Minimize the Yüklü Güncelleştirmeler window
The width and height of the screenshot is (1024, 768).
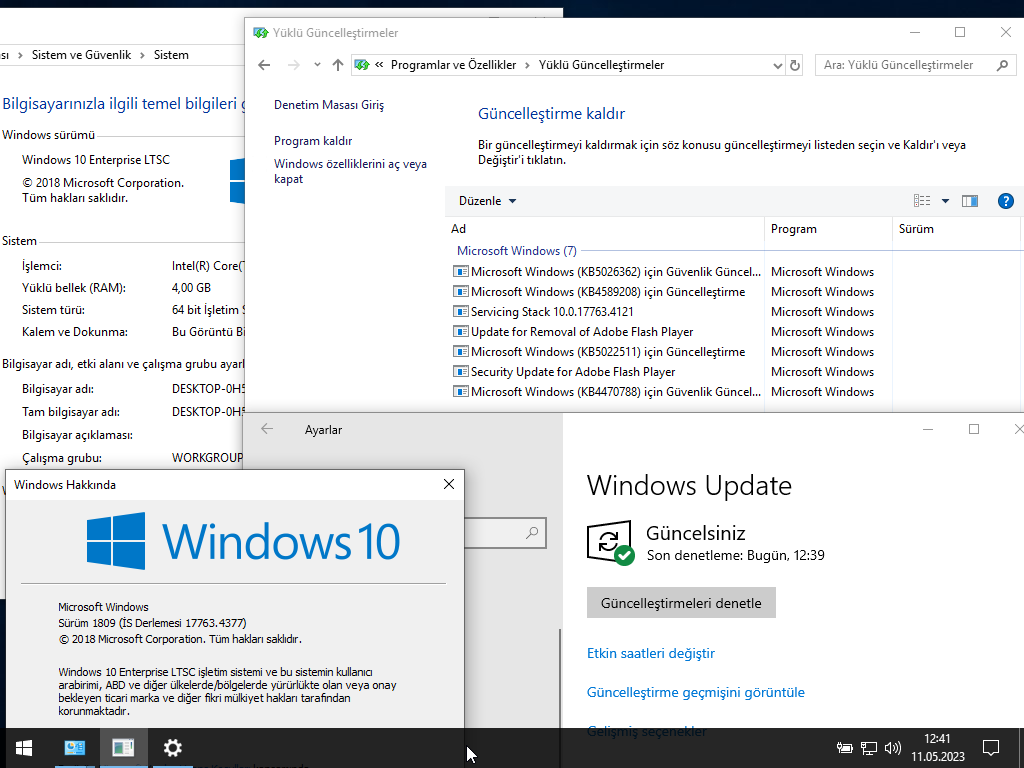coord(915,32)
